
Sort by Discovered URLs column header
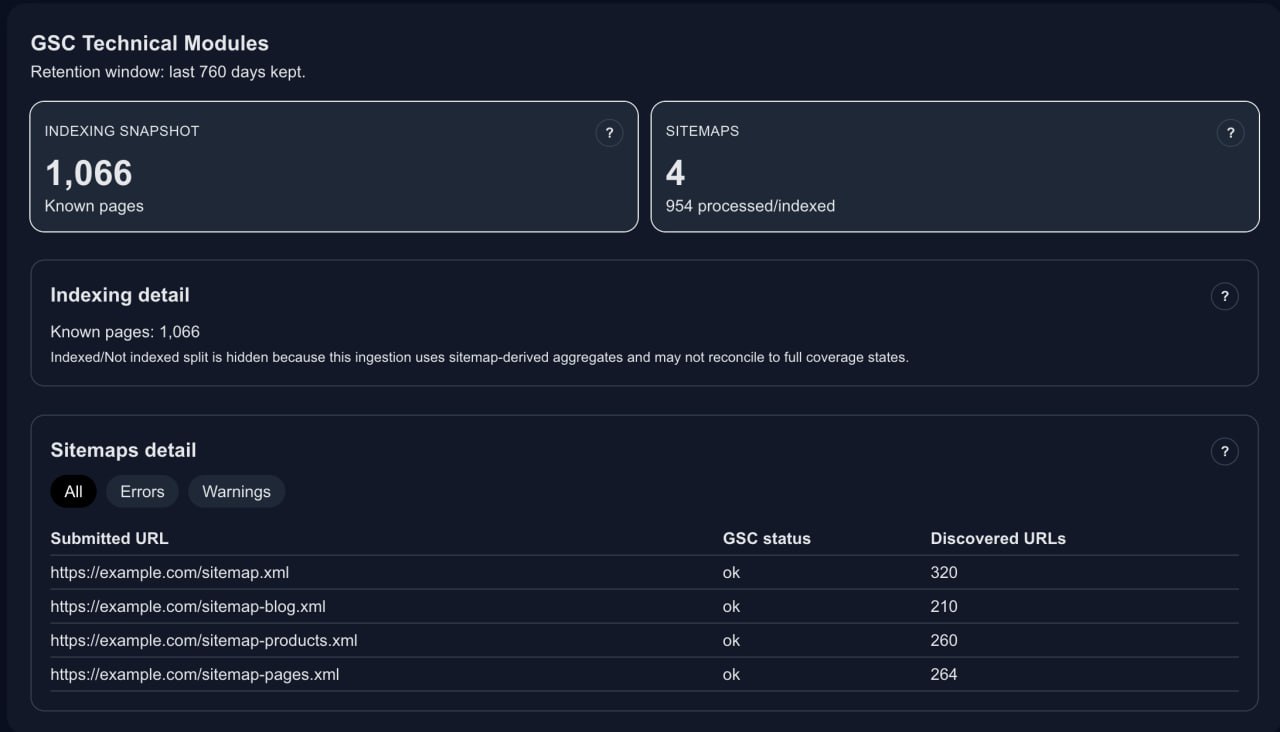(997, 539)
